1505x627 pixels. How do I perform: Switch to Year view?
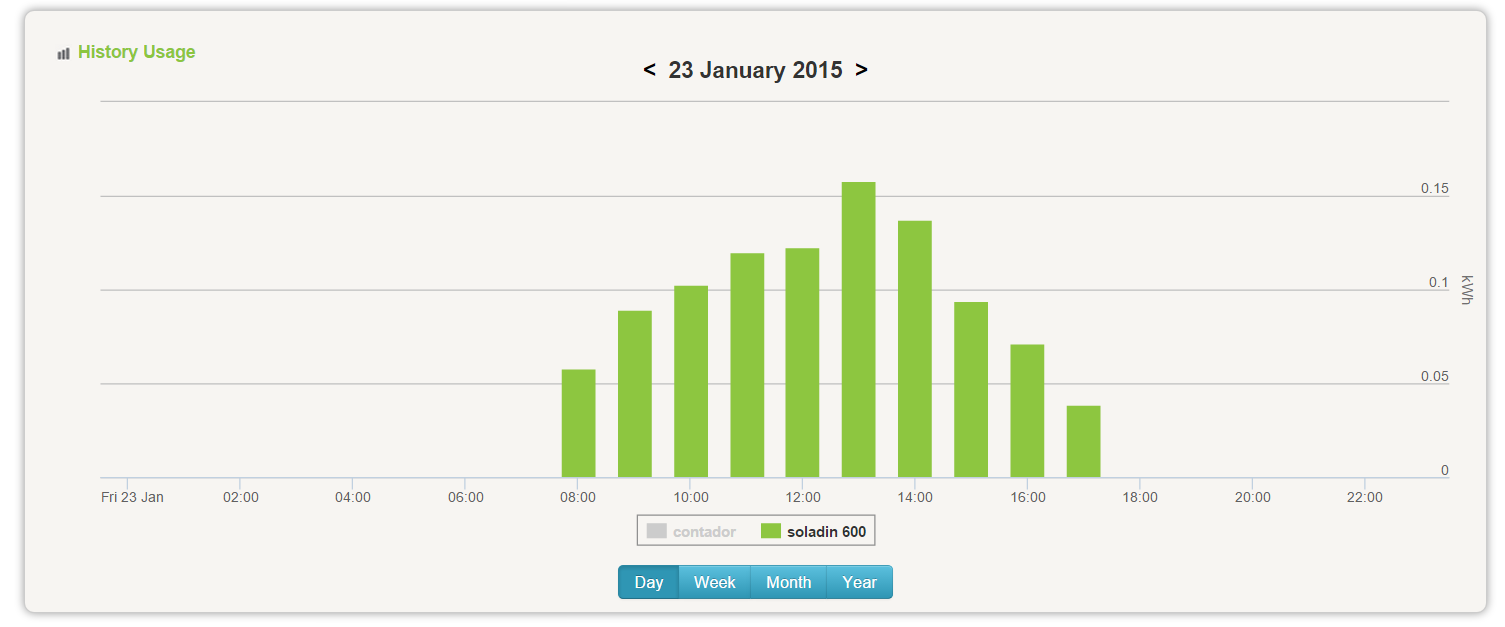coord(860,582)
